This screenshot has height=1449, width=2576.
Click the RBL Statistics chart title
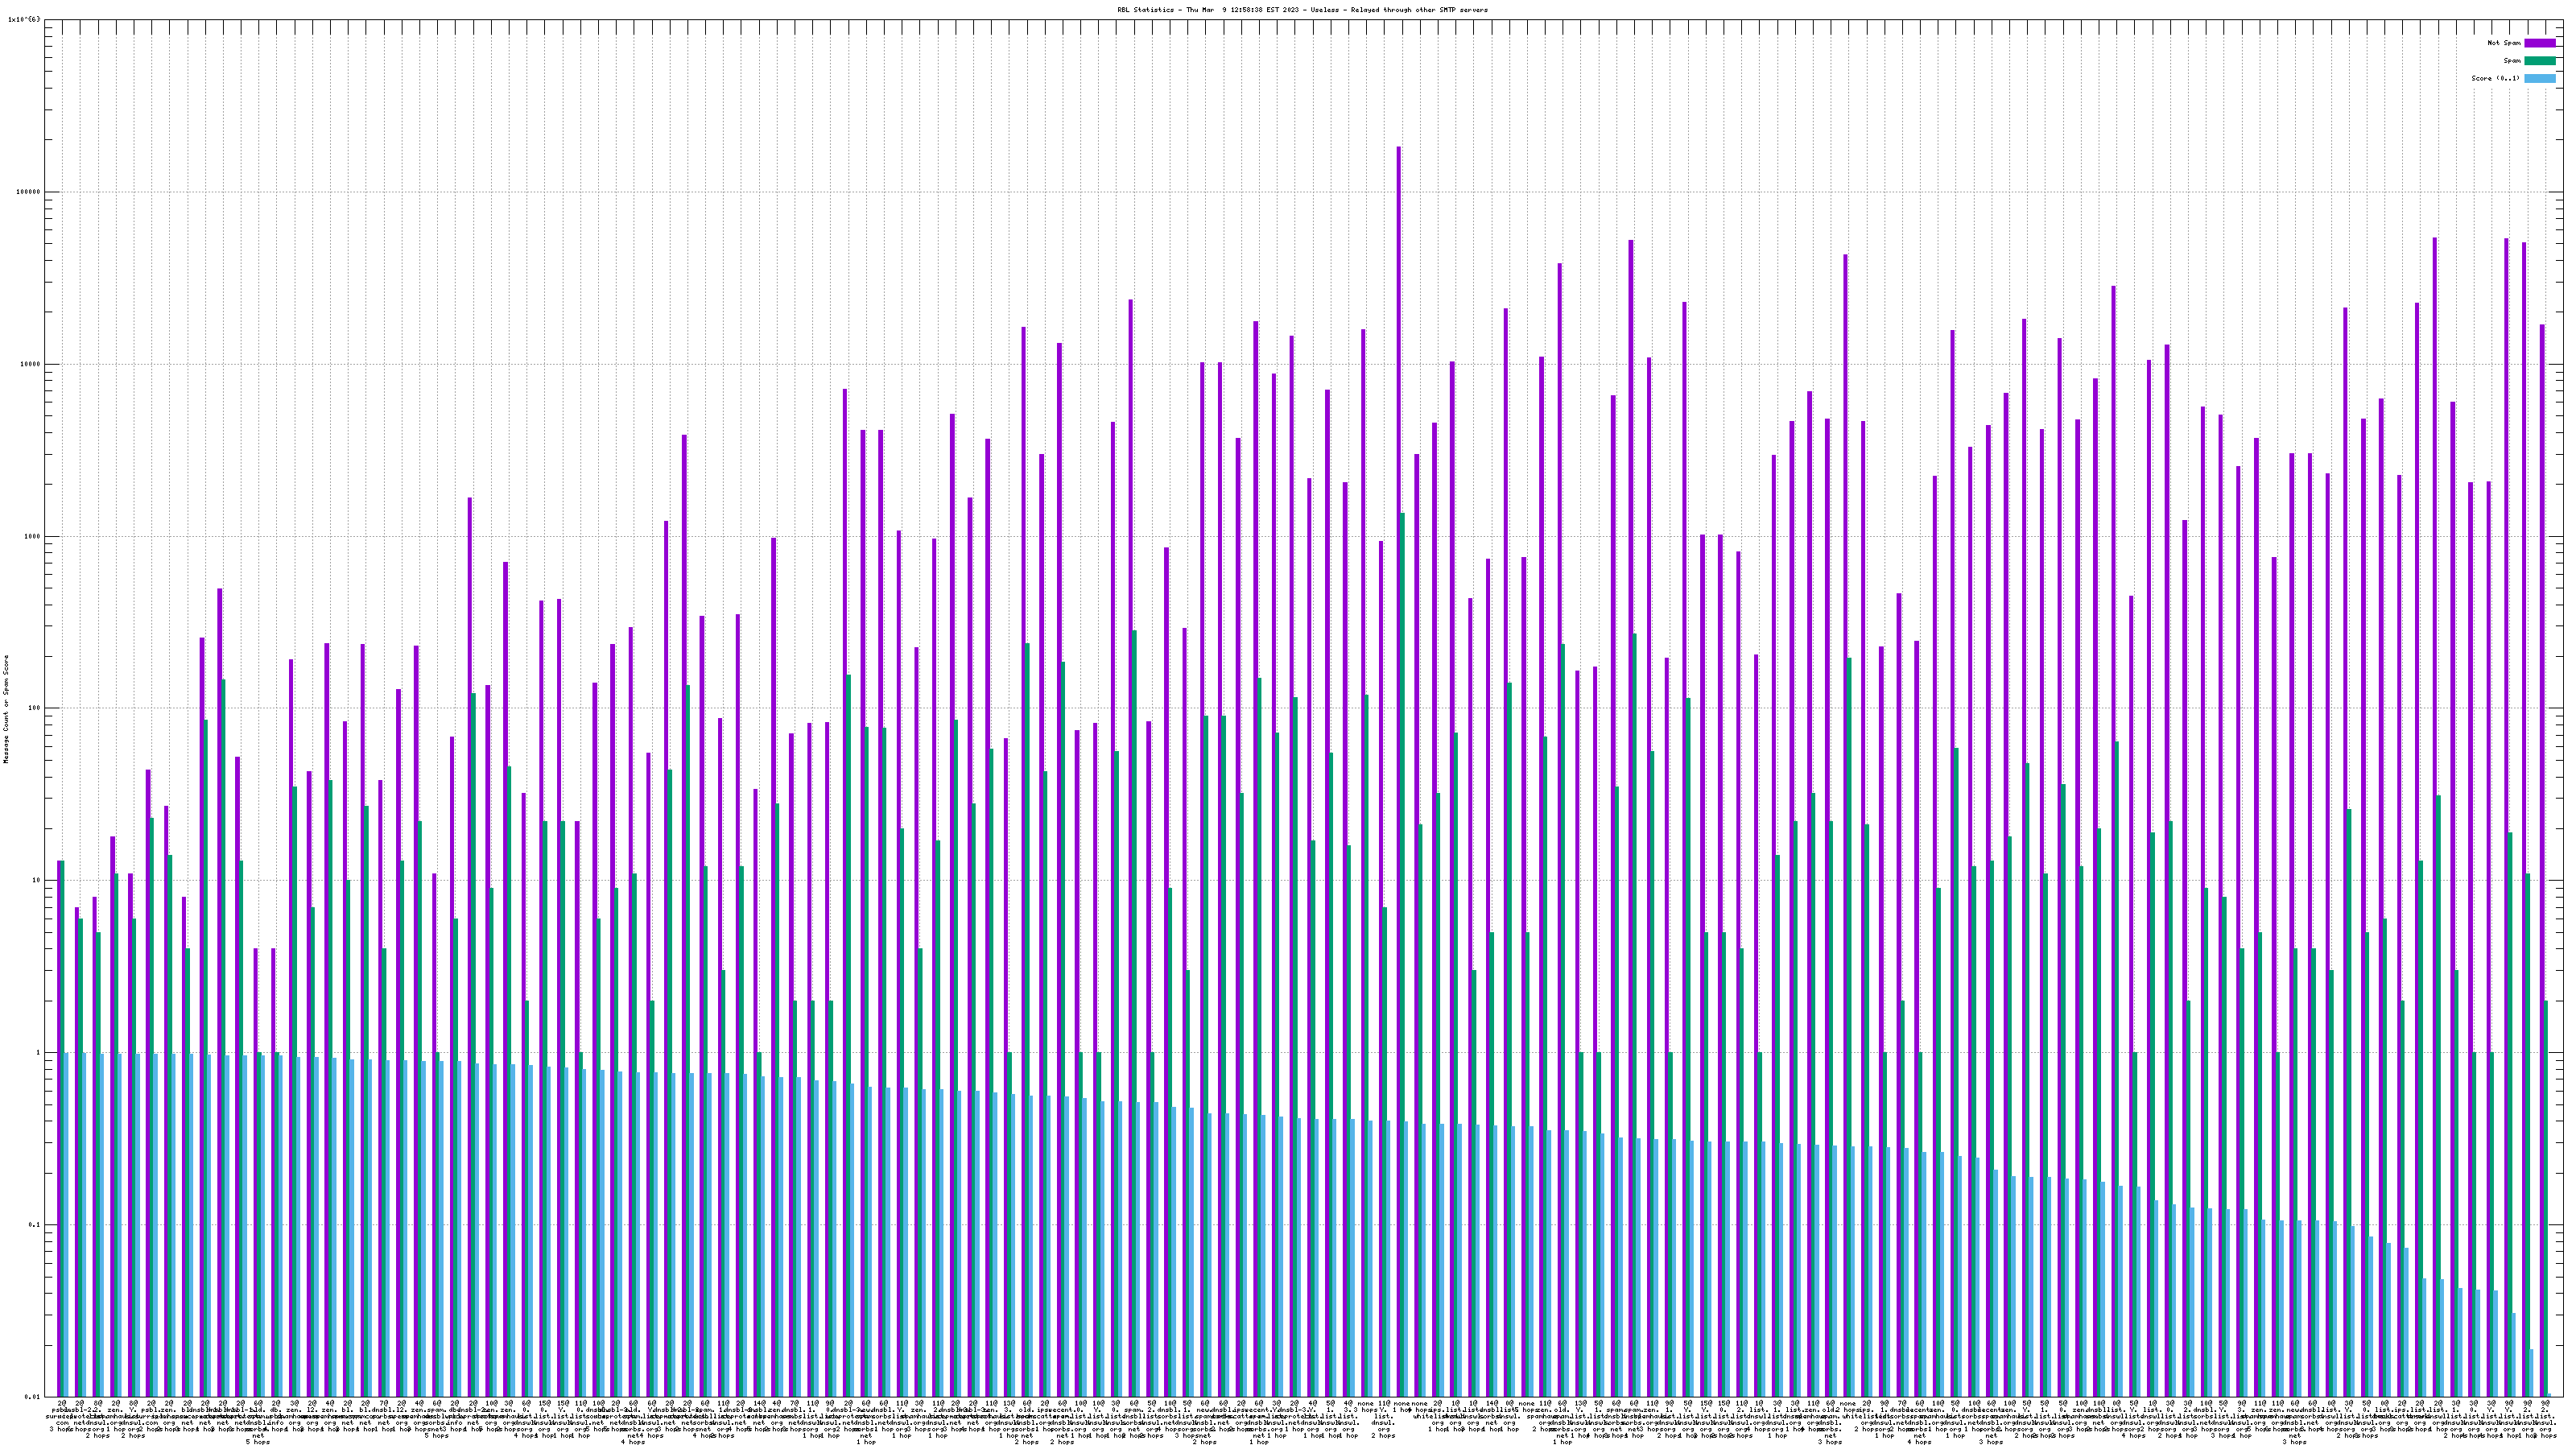1302,10
